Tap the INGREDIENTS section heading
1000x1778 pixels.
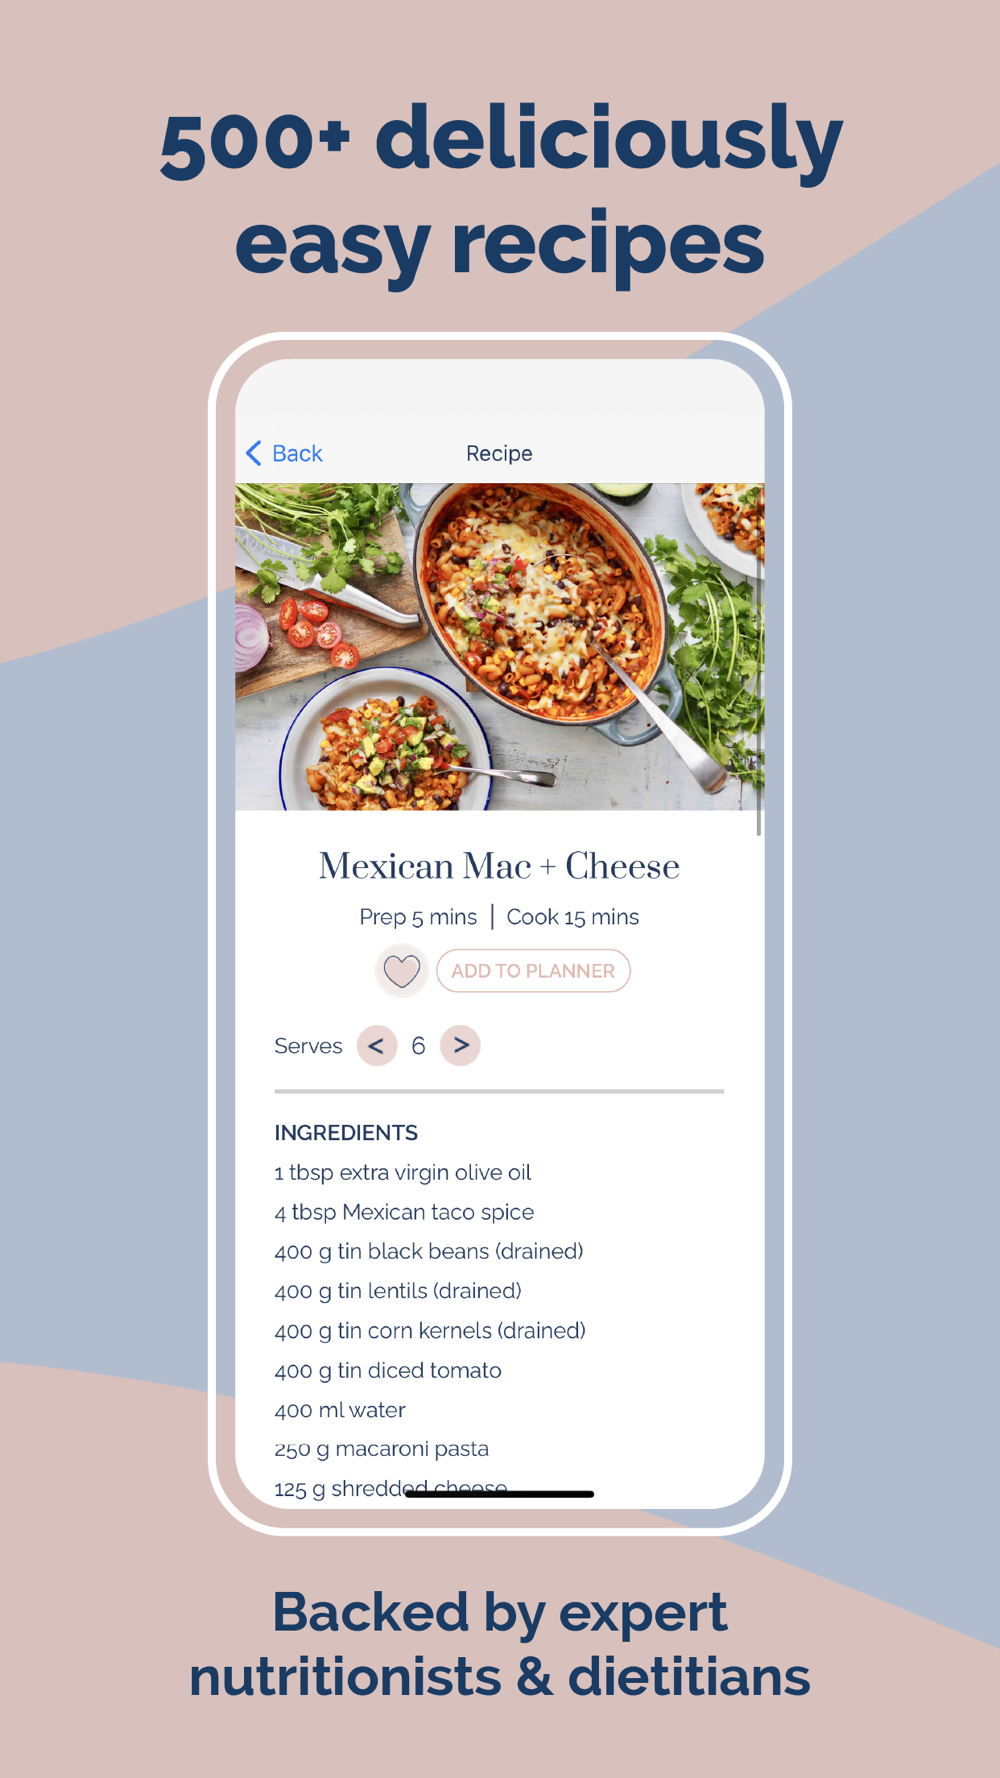click(x=346, y=1133)
